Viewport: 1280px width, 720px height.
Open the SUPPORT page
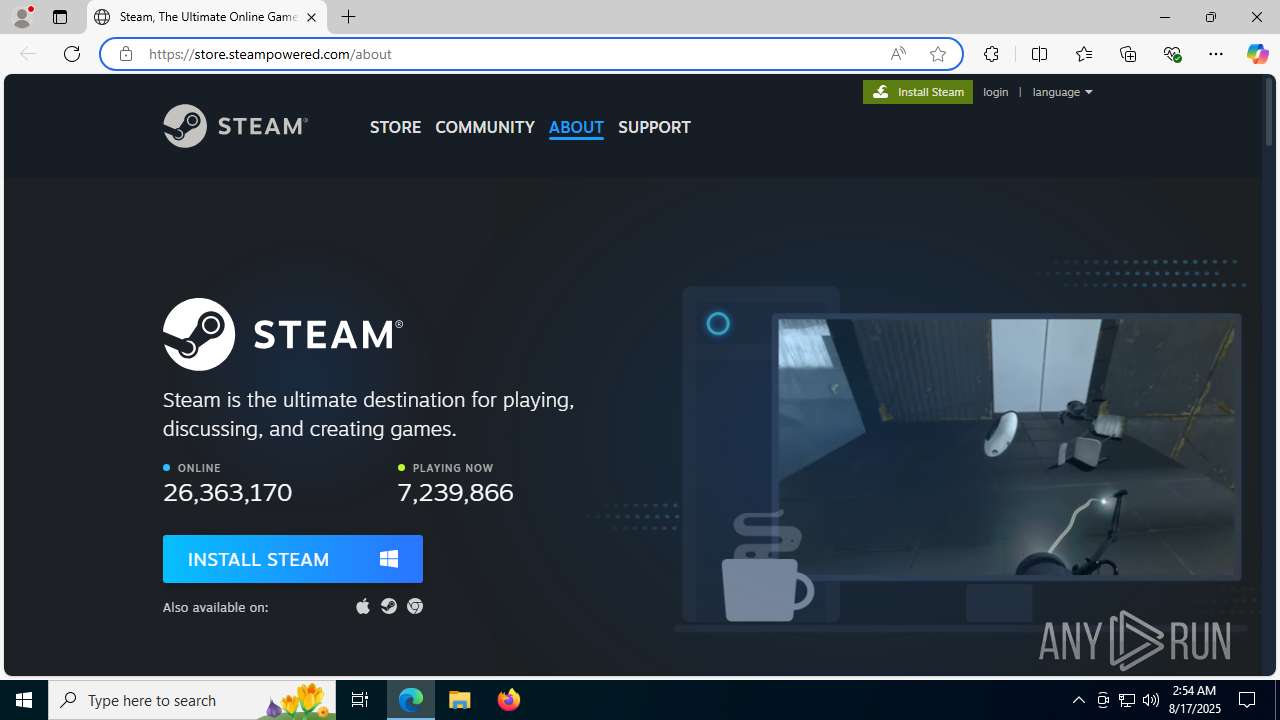pyautogui.click(x=654, y=127)
